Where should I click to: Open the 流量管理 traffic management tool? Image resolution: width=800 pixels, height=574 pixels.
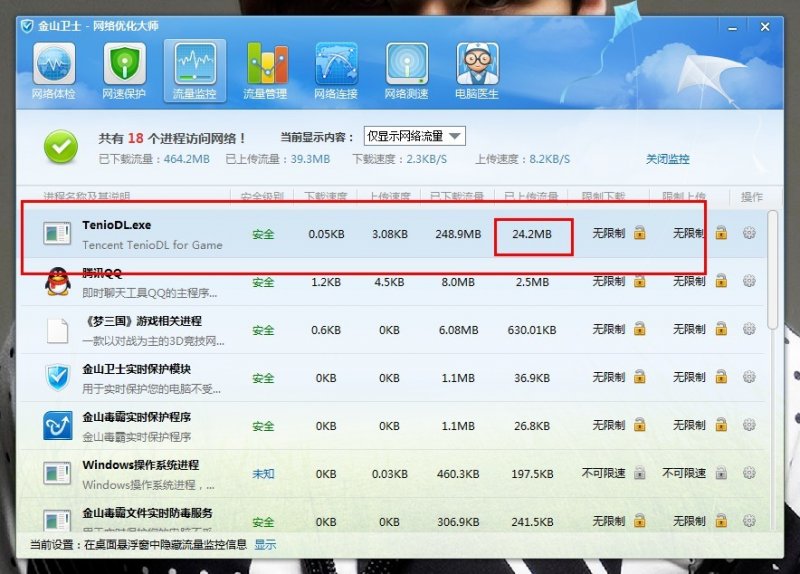(265, 71)
